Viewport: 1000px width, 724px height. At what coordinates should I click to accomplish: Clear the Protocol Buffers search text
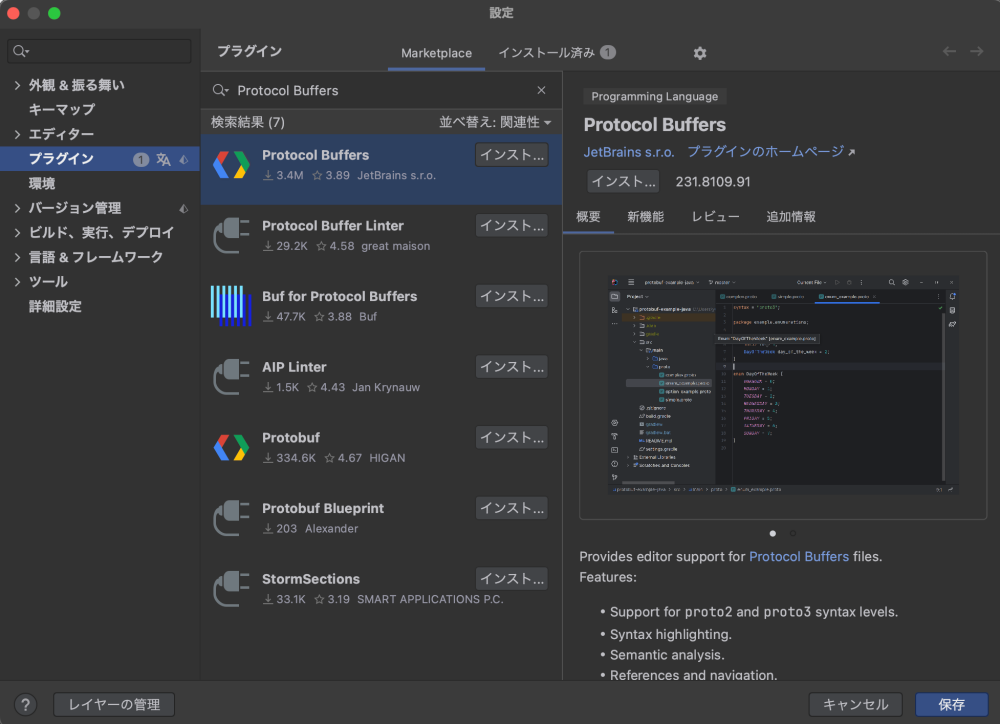(x=541, y=90)
